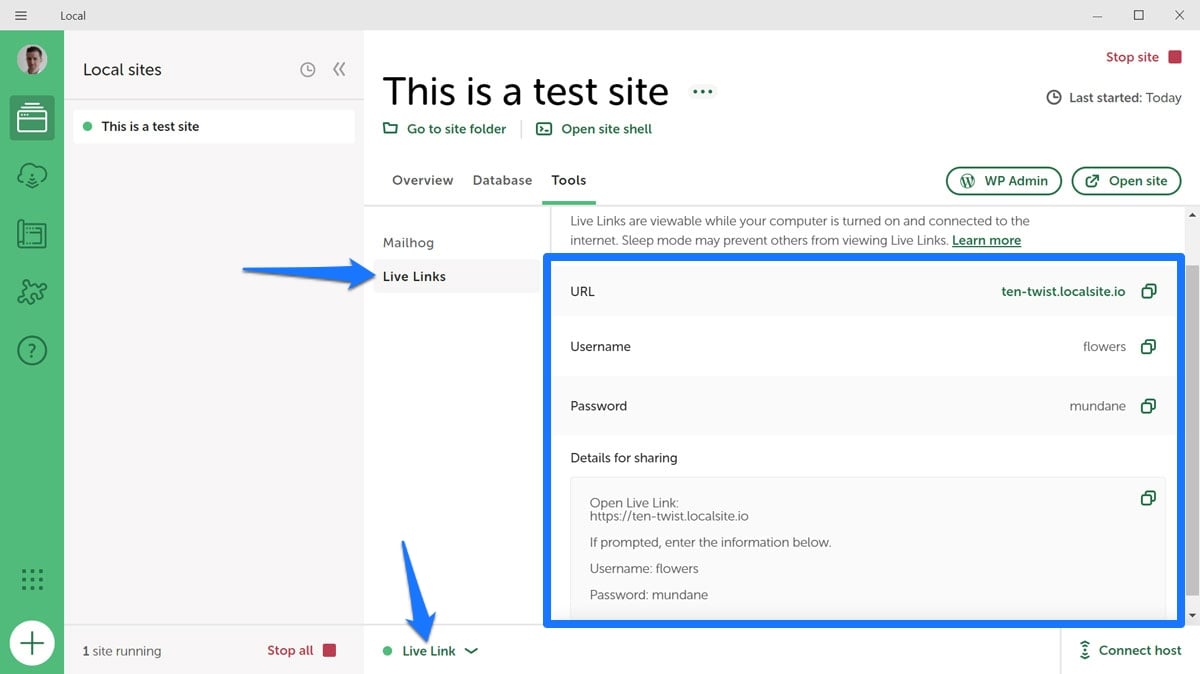
Task: Copy the Live Link URL
Action: pyautogui.click(x=1148, y=291)
